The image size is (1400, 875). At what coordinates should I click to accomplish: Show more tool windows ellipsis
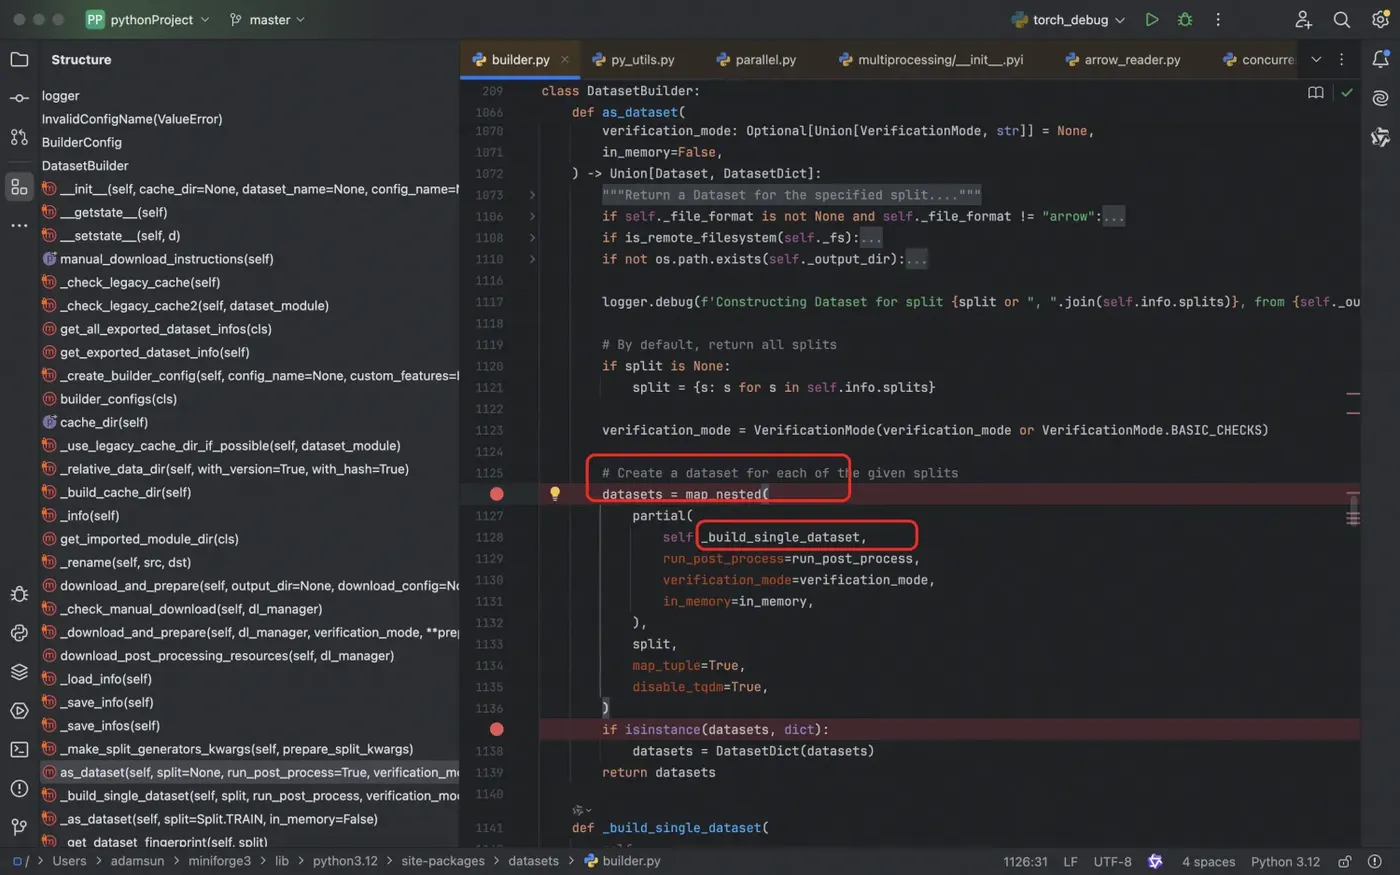click(x=19, y=226)
